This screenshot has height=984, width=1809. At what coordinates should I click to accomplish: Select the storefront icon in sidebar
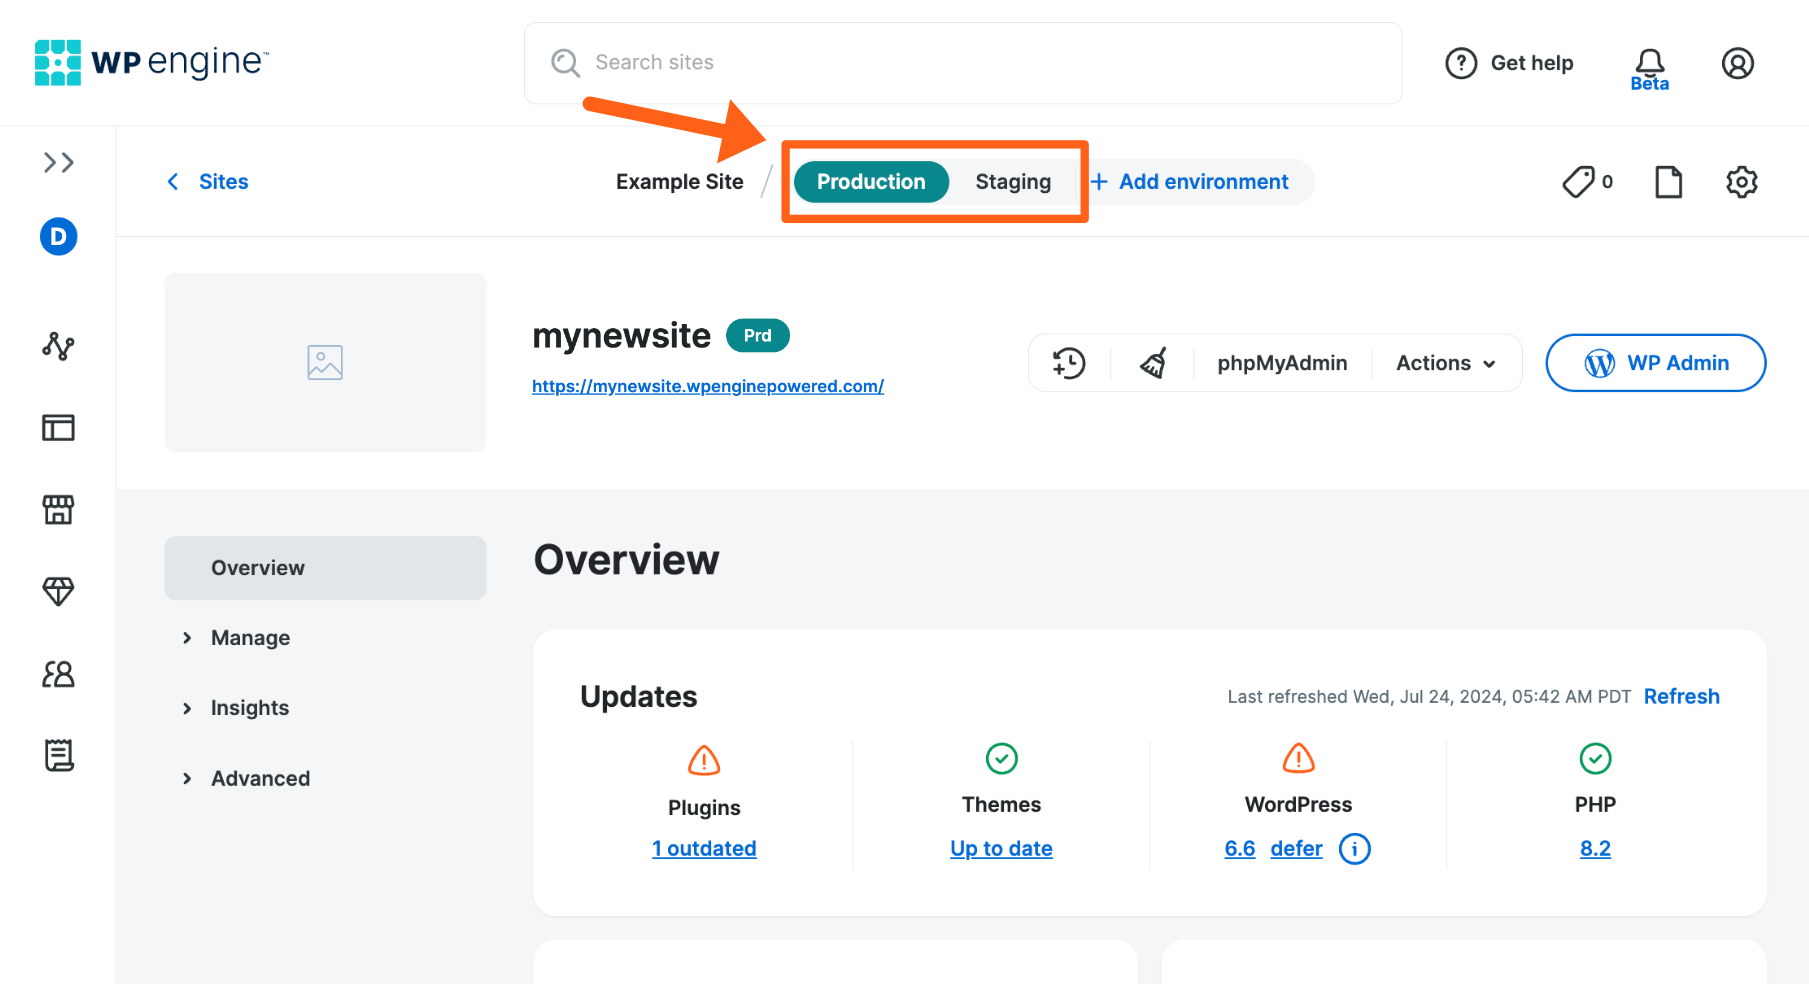[58, 509]
